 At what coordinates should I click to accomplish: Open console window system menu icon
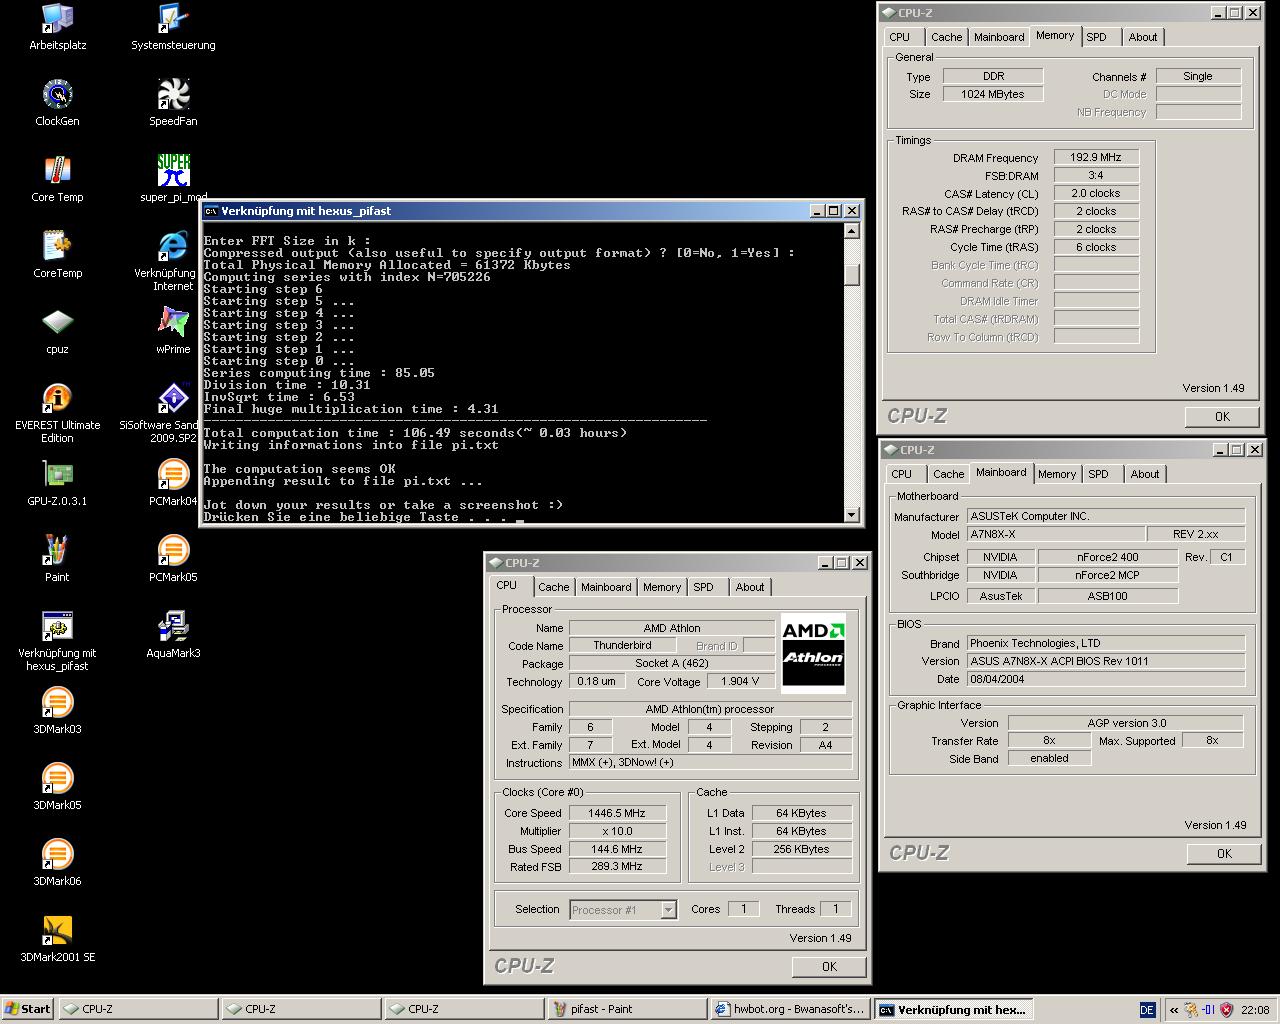[211, 211]
